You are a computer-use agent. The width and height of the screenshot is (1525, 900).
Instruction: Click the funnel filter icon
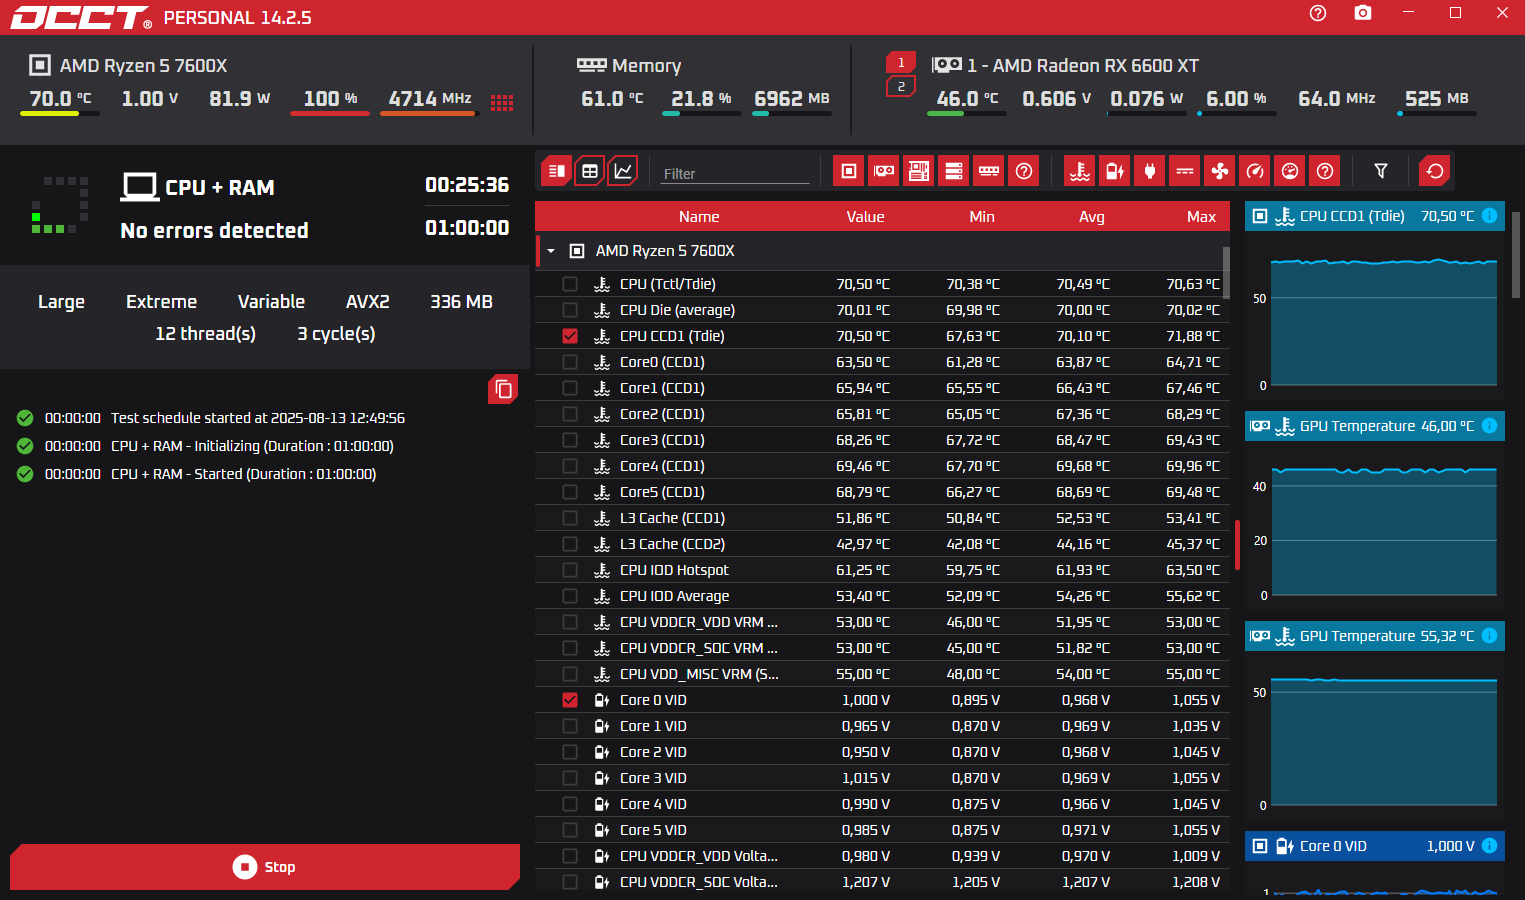coord(1381,171)
